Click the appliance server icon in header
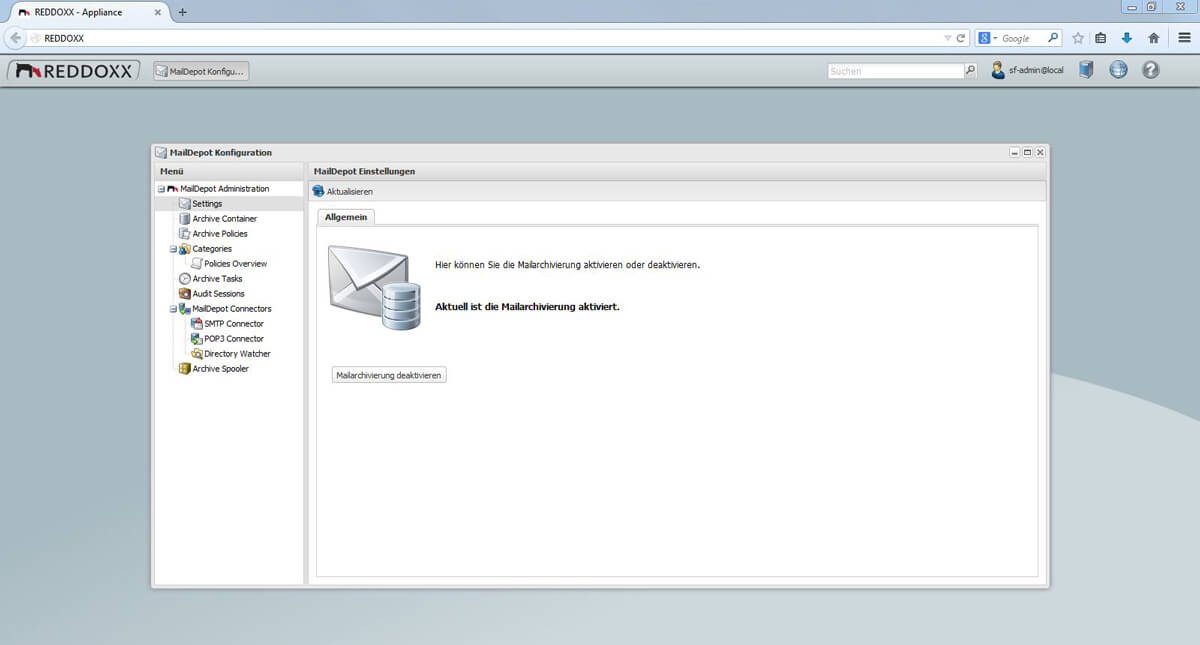Viewport: 1200px width, 645px height. (1087, 70)
